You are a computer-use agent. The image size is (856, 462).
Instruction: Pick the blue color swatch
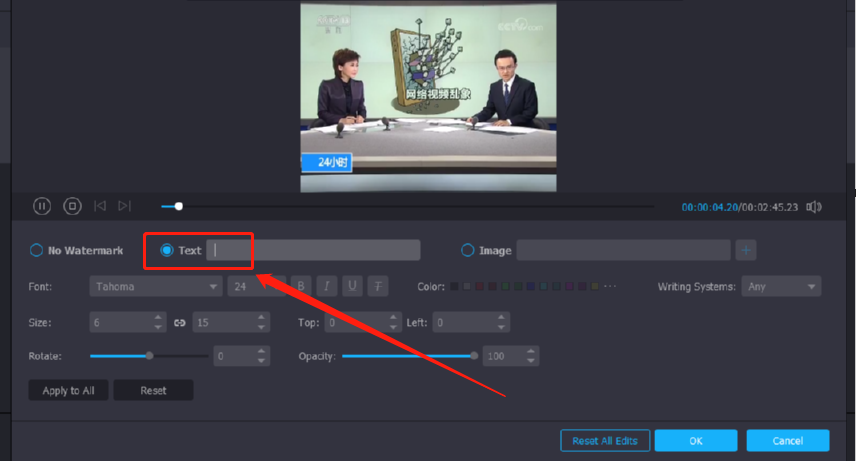point(531,286)
